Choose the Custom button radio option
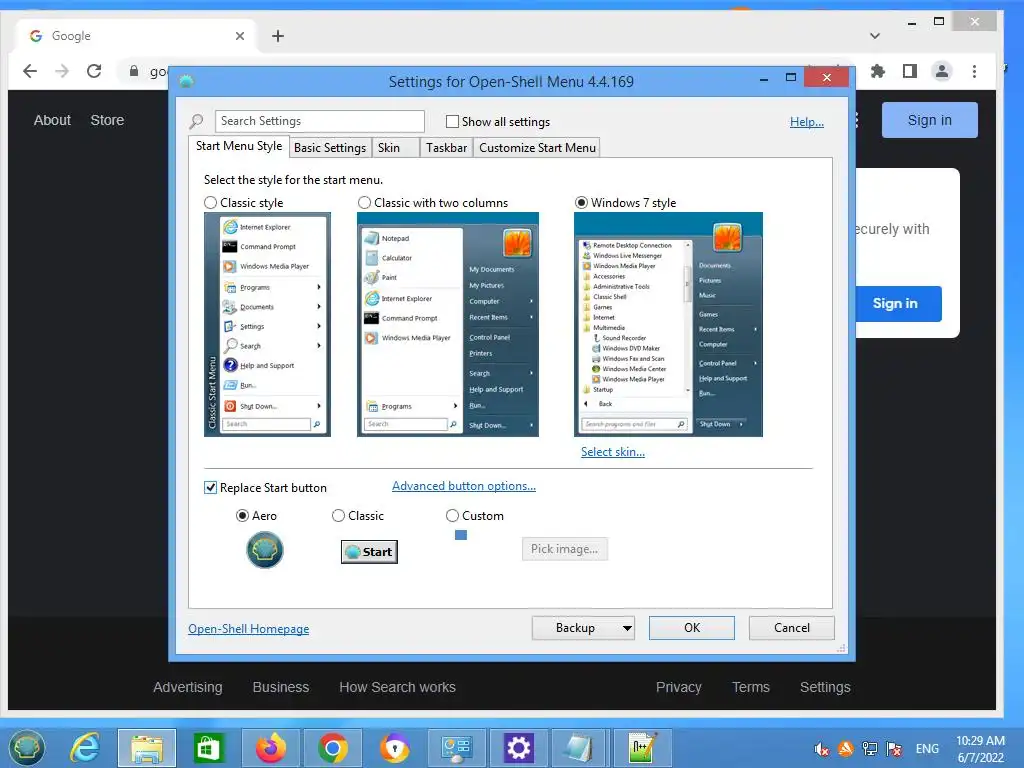 [452, 516]
